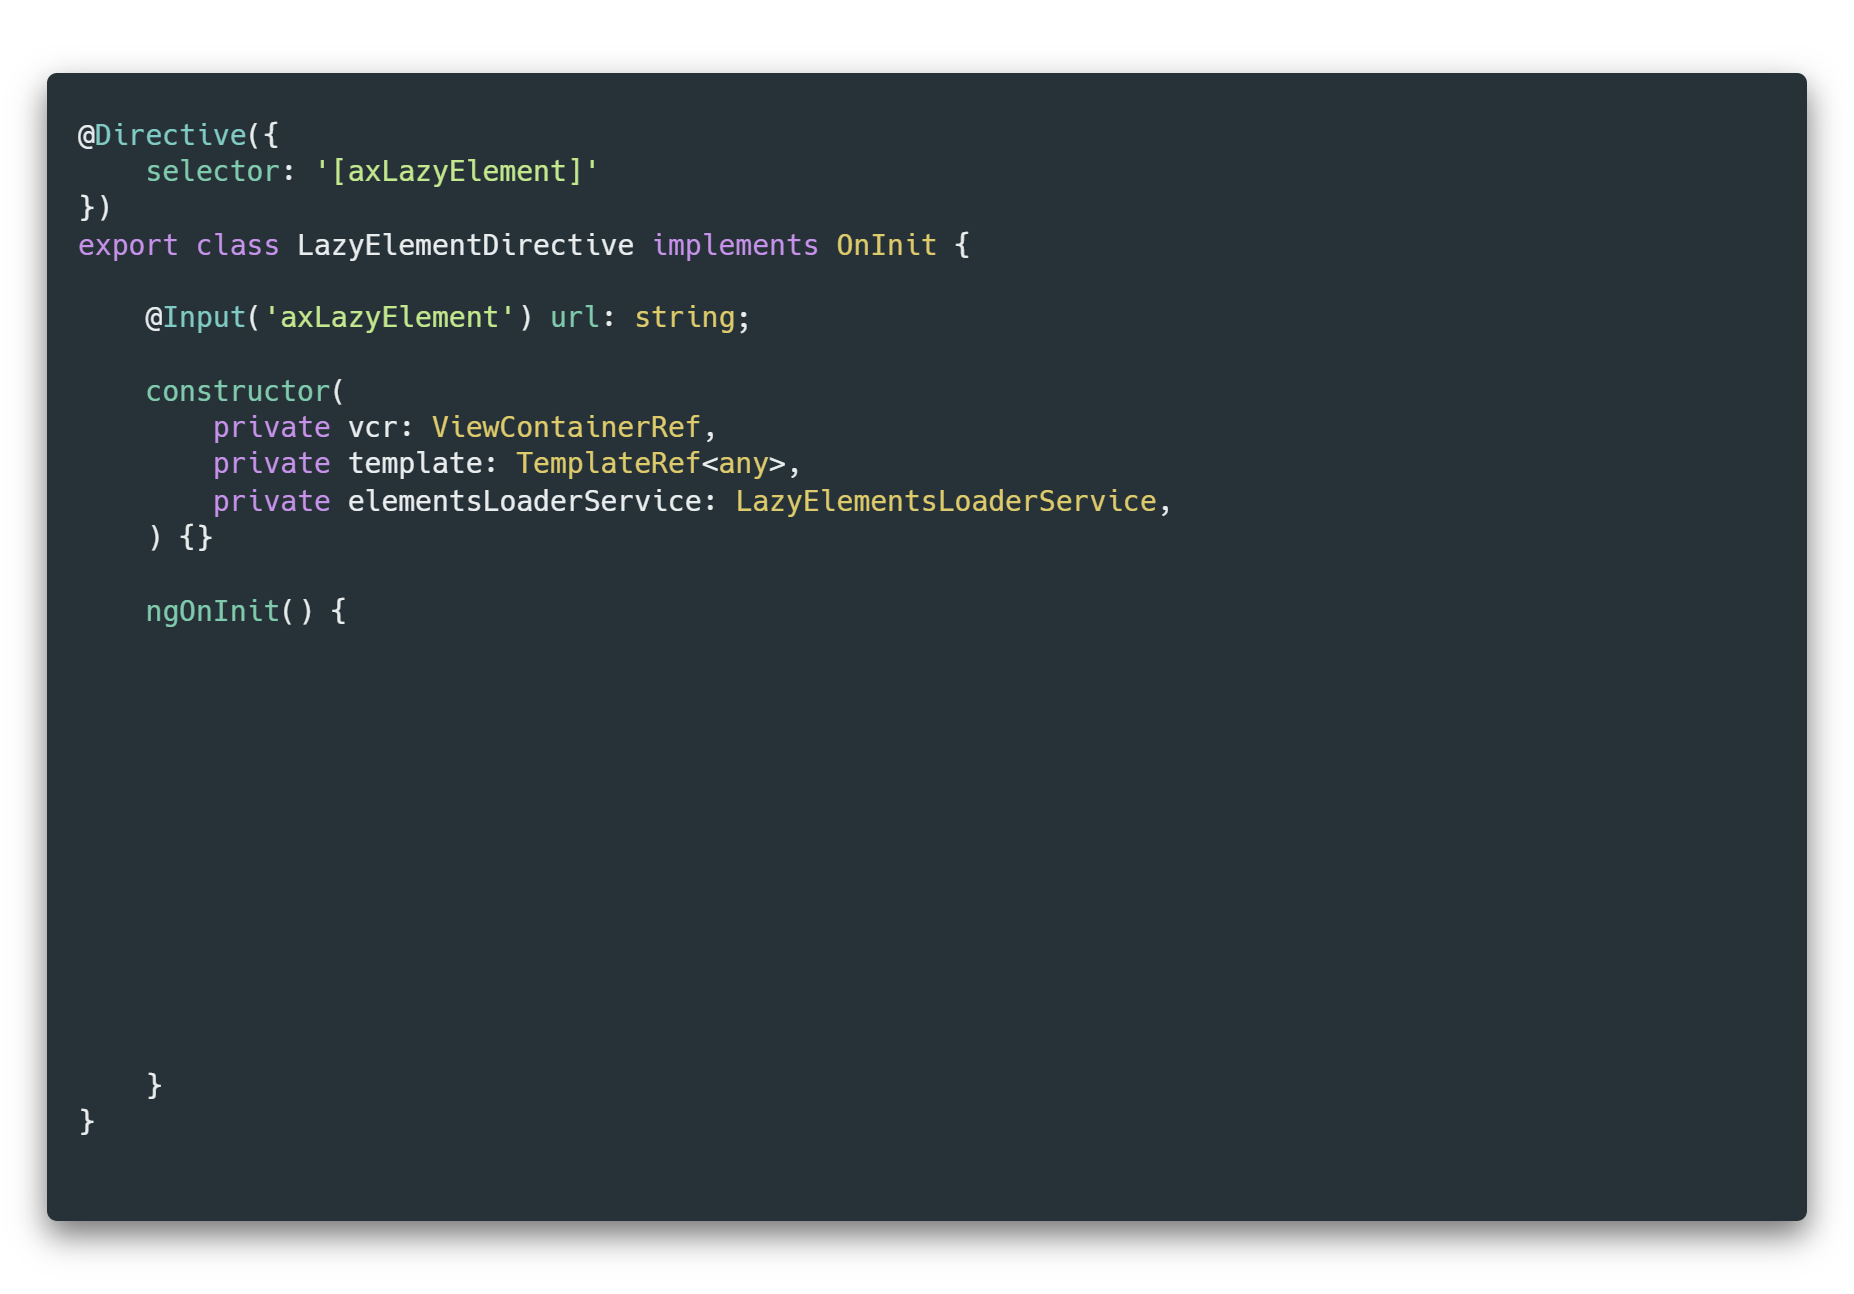Click the ngOnInit method name

click(213, 611)
